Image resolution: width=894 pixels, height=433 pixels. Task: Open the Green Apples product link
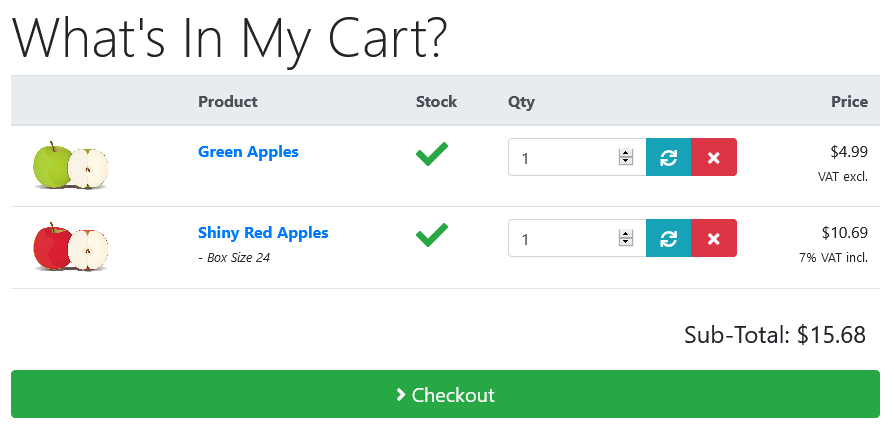click(248, 152)
